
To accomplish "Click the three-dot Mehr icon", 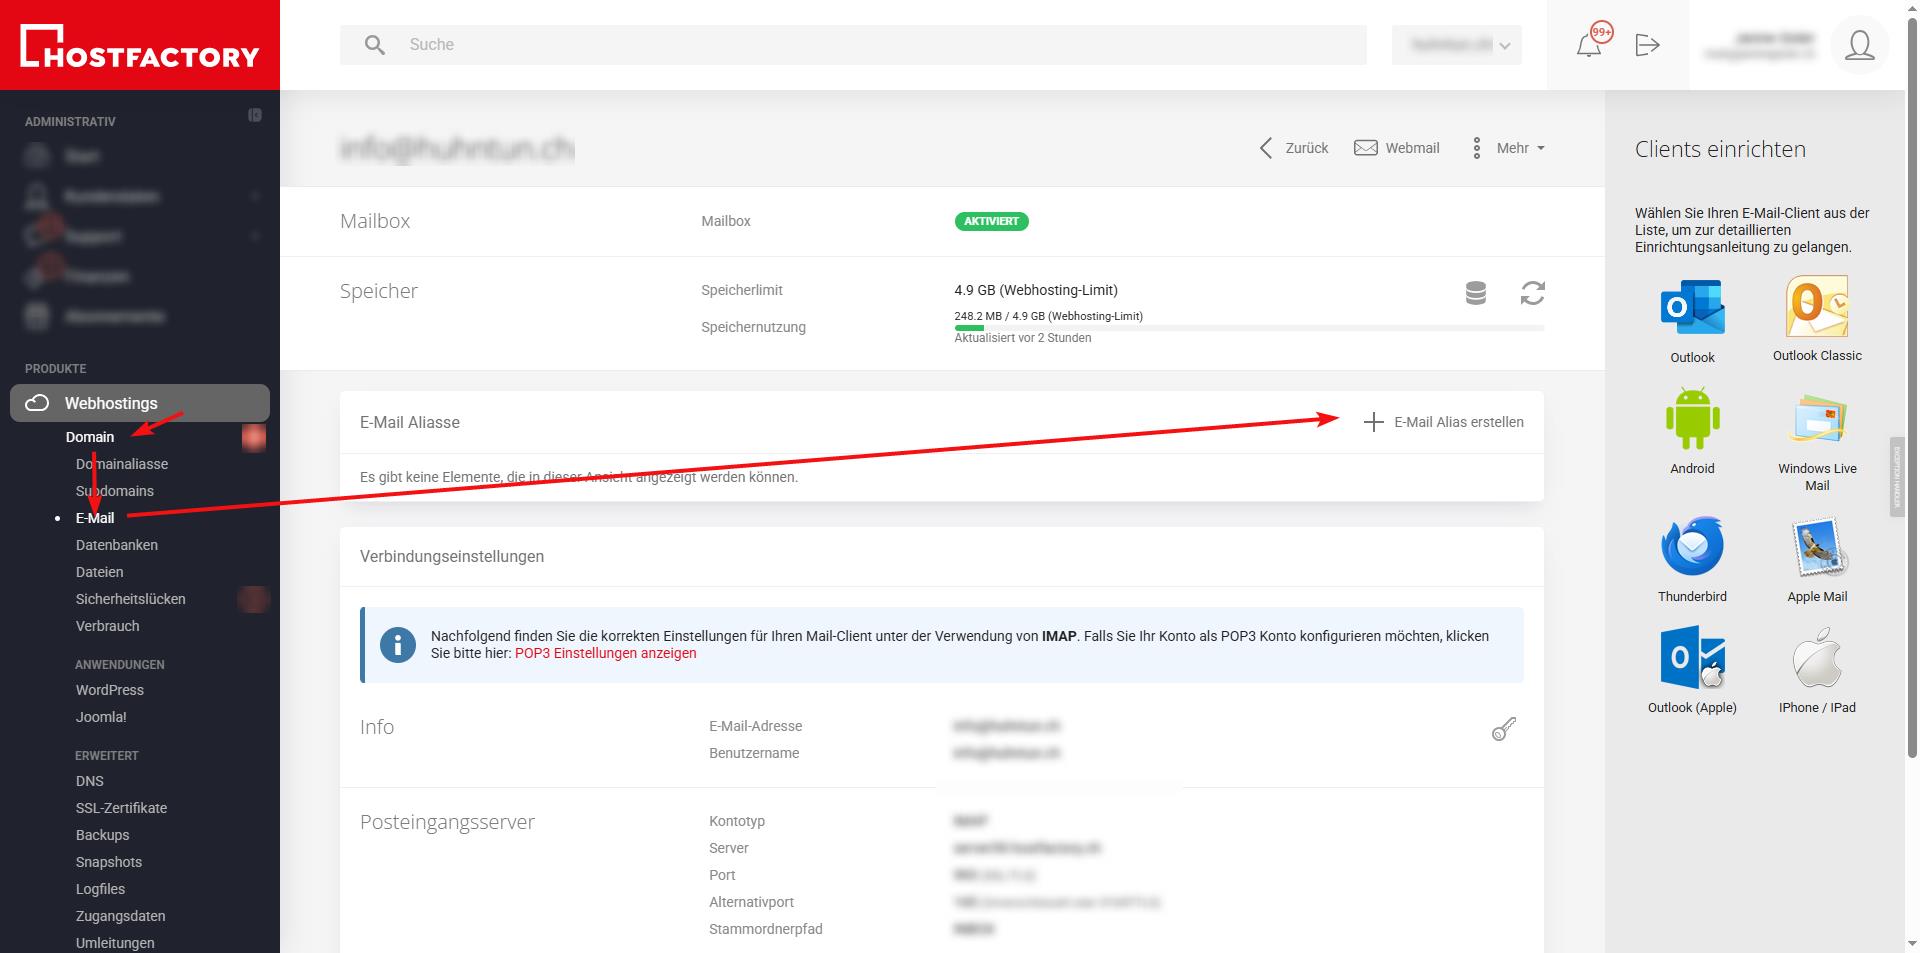I will (x=1477, y=148).
